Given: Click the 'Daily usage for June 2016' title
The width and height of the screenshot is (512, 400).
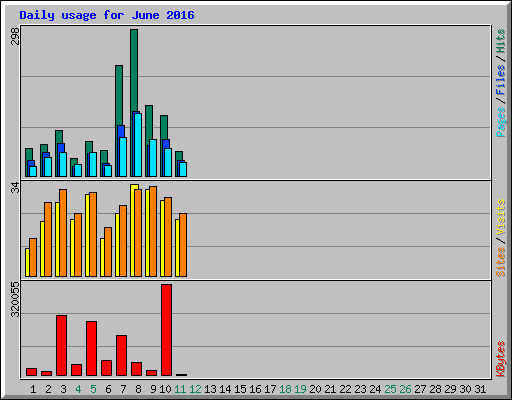Looking at the screenshot, I should pos(107,15).
